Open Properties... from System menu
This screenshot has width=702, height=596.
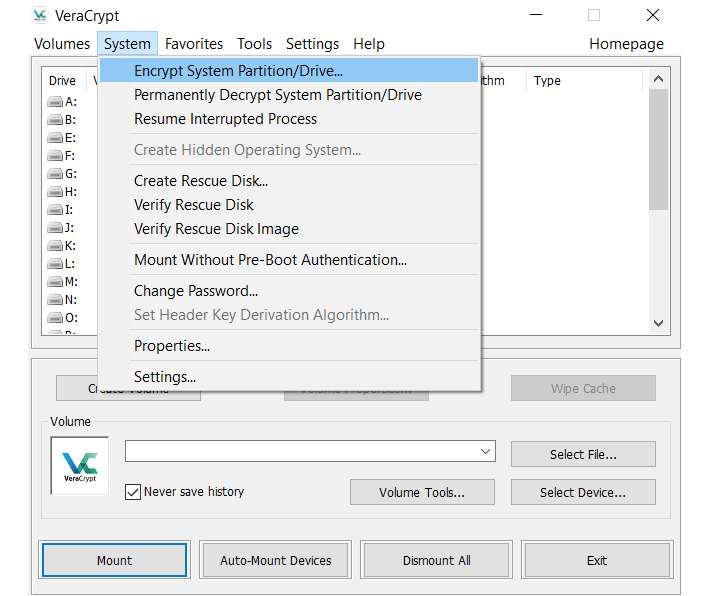click(x=289, y=346)
